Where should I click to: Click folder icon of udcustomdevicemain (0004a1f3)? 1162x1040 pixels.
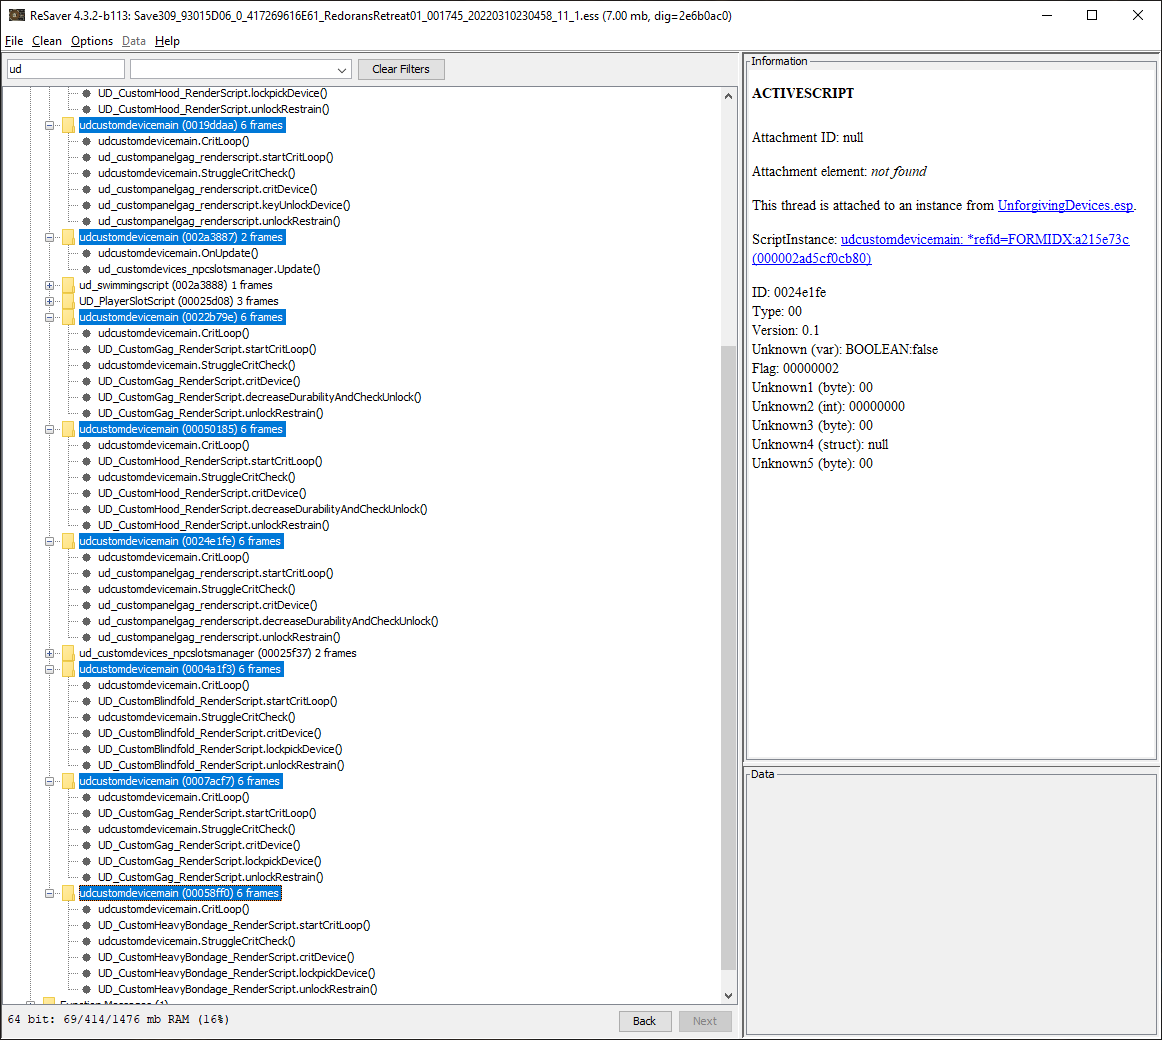point(68,669)
